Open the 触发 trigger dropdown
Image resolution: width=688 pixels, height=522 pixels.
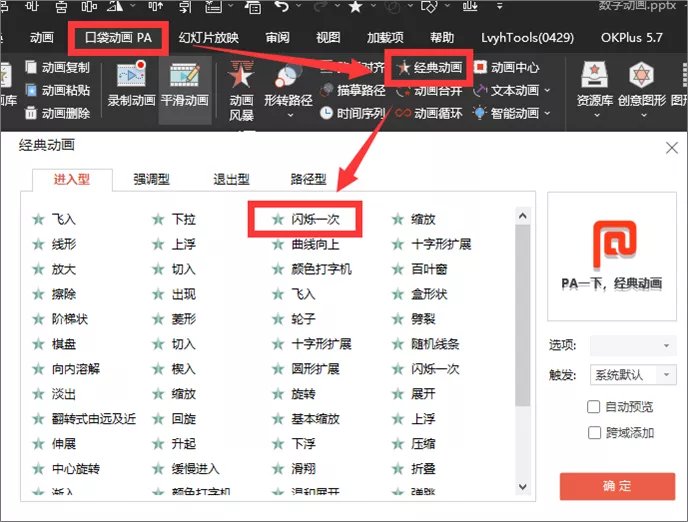(633, 375)
